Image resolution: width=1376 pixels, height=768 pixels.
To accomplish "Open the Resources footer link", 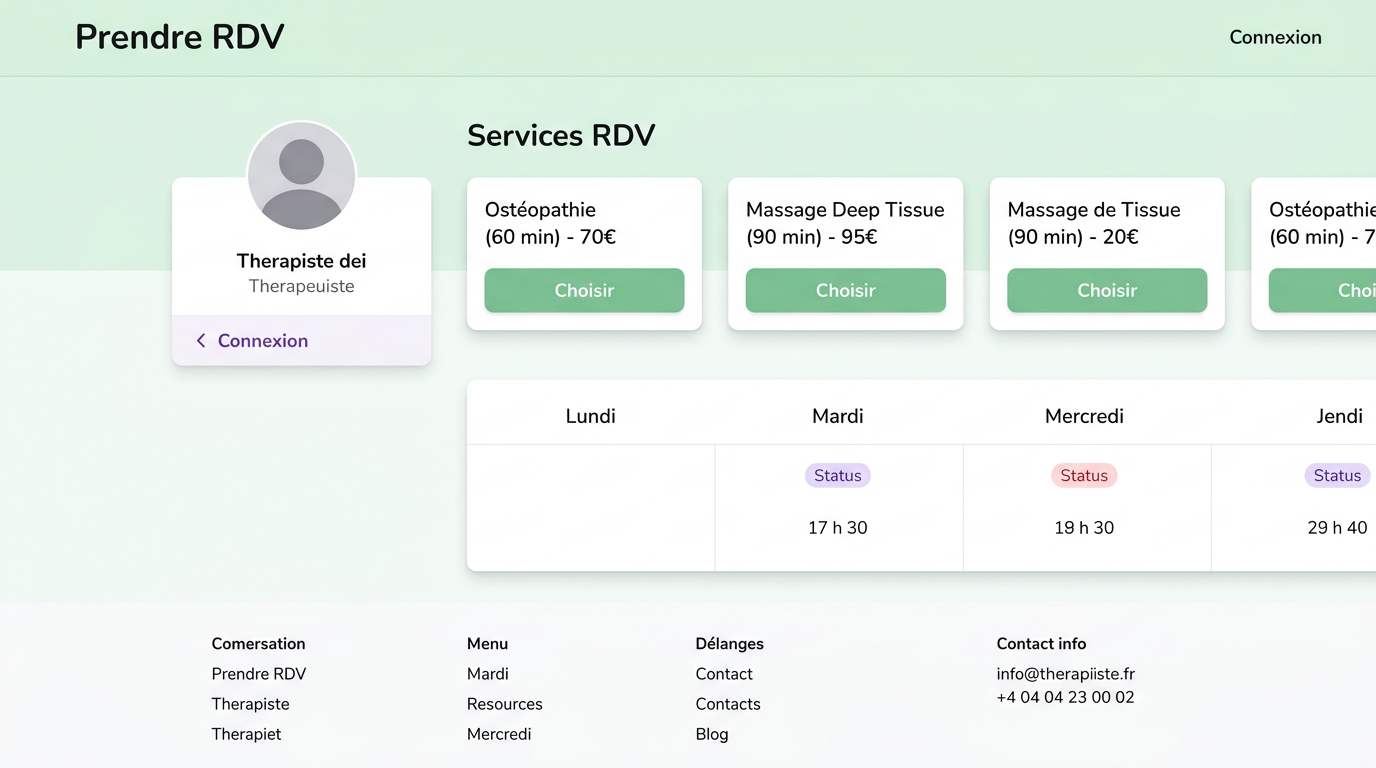I will 505,704.
